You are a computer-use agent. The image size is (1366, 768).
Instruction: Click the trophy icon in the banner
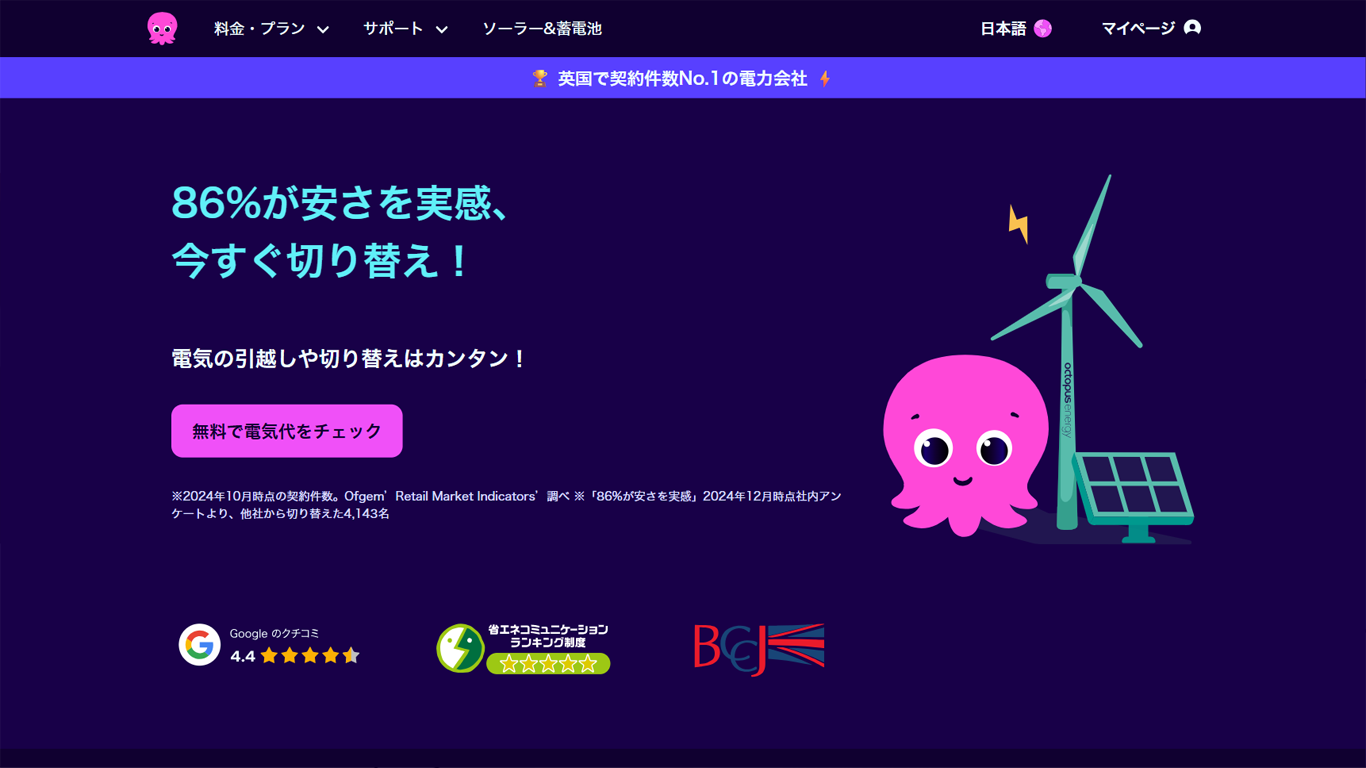(540, 78)
